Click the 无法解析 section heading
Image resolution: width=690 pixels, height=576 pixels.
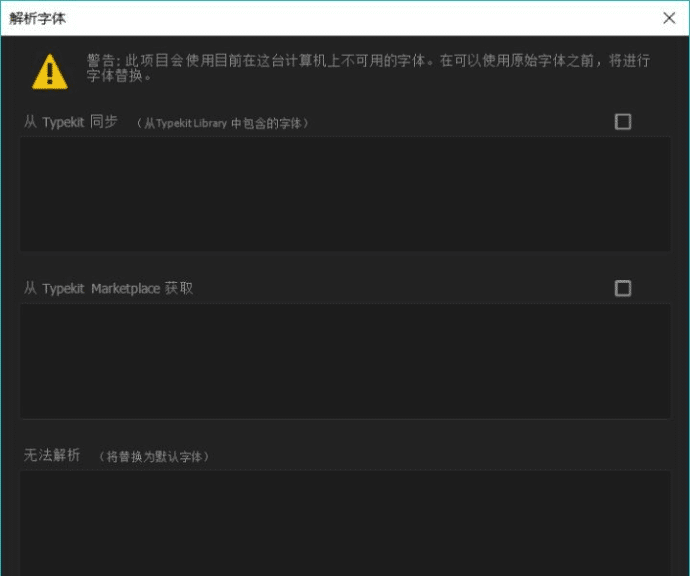(52, 455)
